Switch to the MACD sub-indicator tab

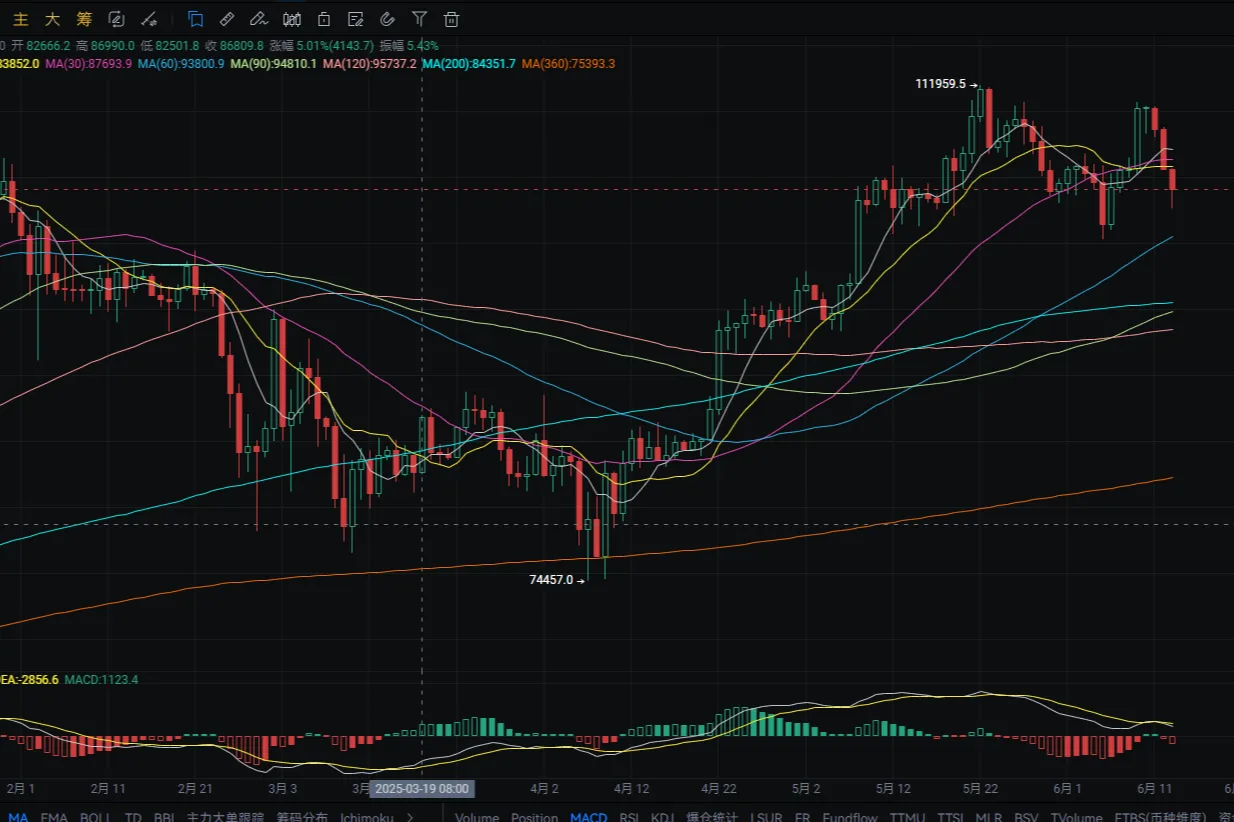(588, 817)
